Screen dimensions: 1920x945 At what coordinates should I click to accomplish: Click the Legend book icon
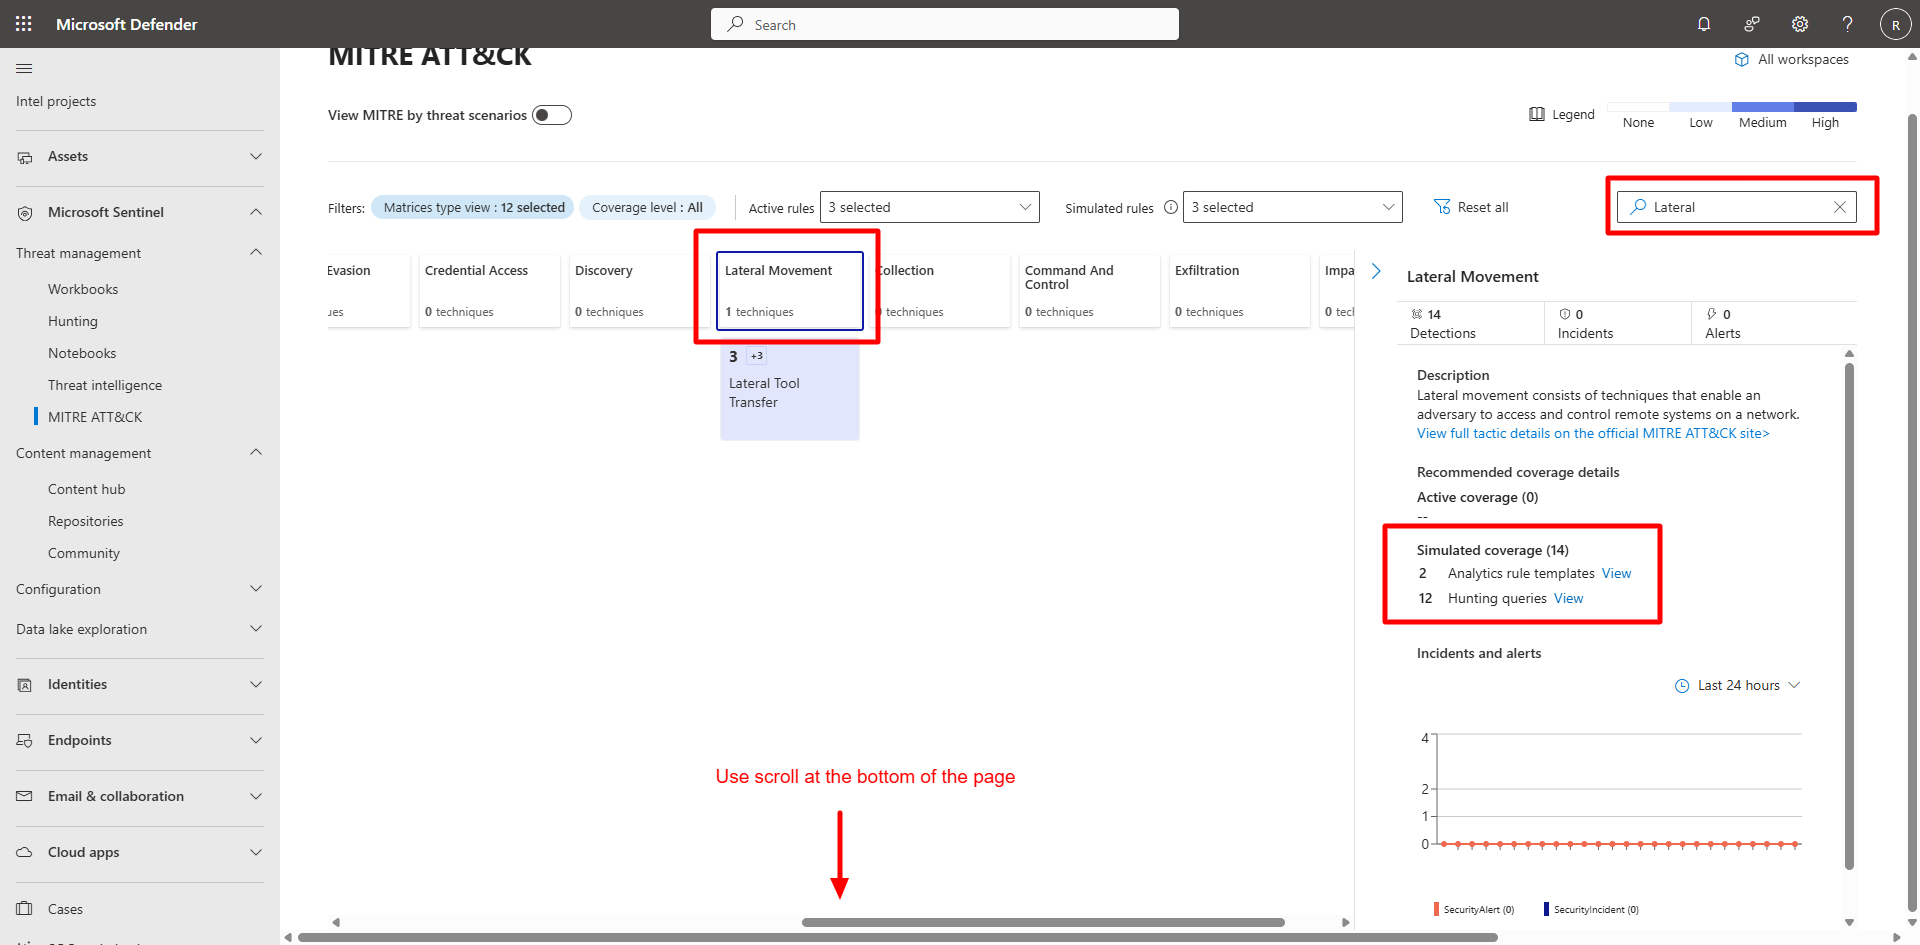click(x=1537, y=114)
